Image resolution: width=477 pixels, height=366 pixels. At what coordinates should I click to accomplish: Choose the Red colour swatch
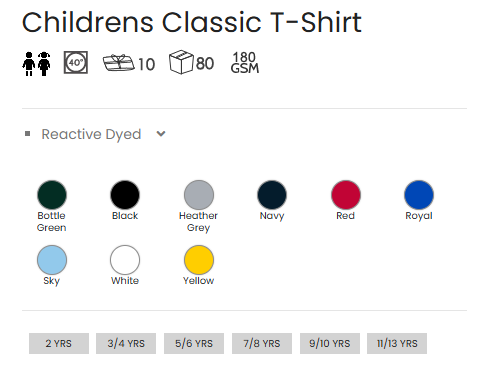point(346,195)
